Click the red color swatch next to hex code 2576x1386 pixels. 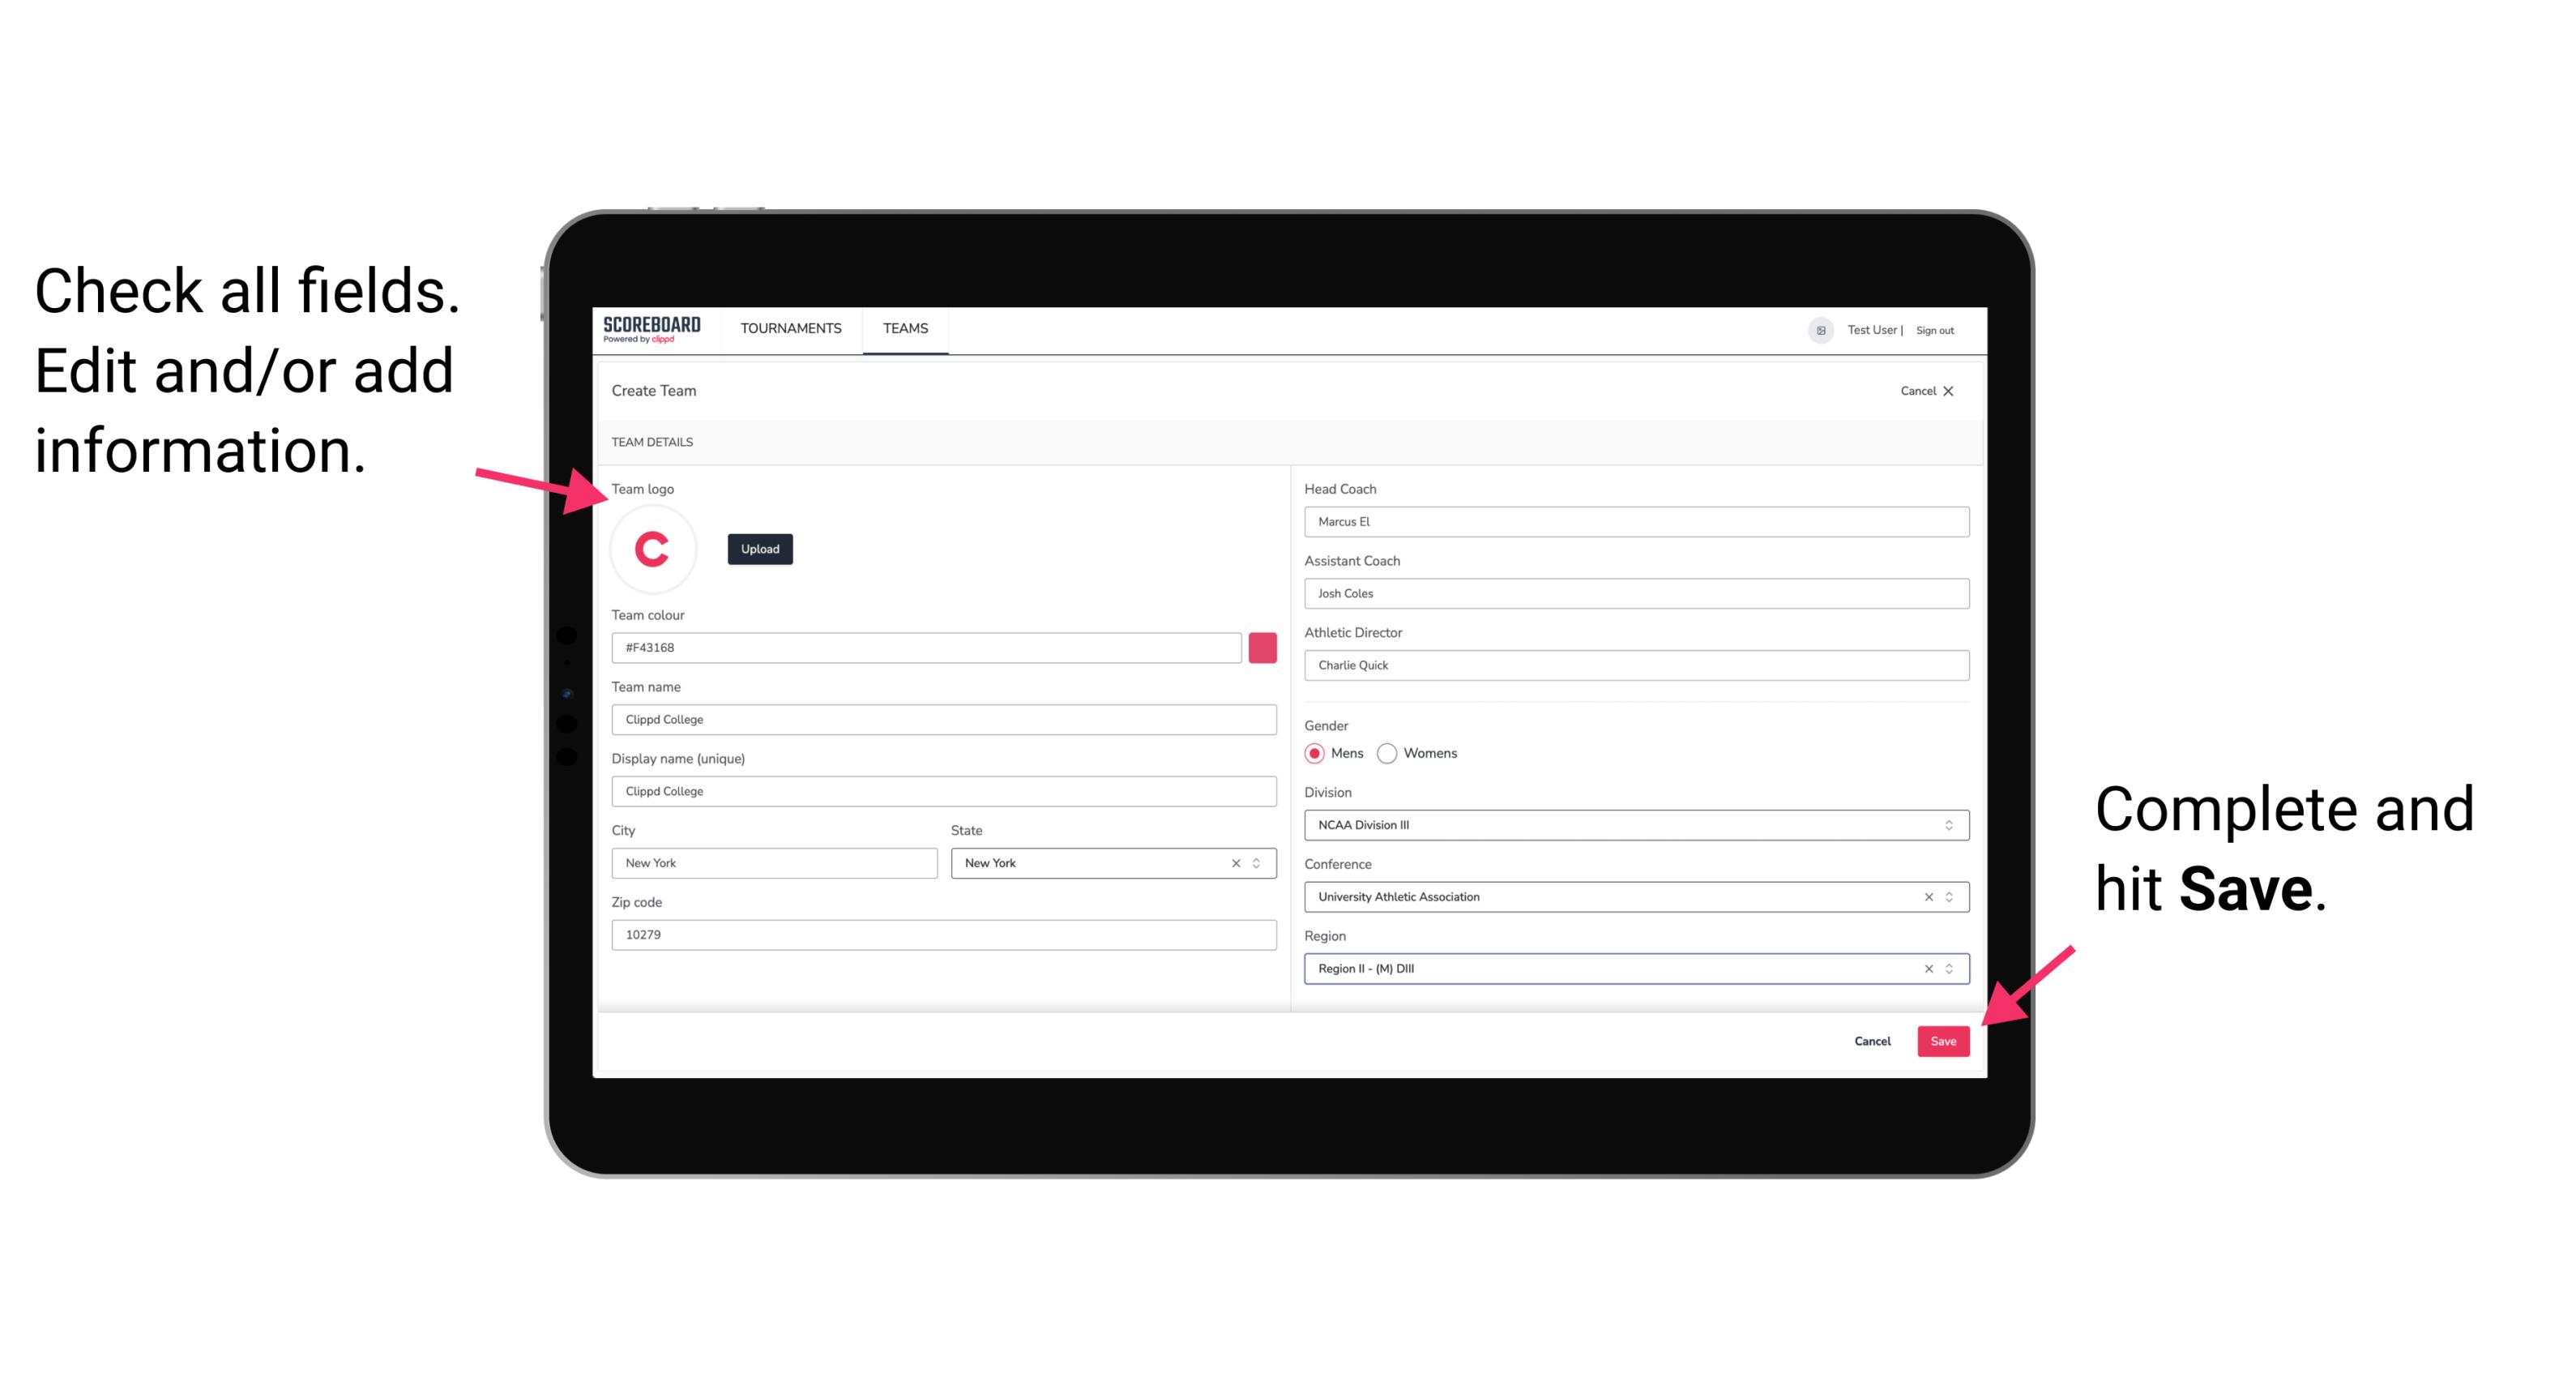[1262, 647]
